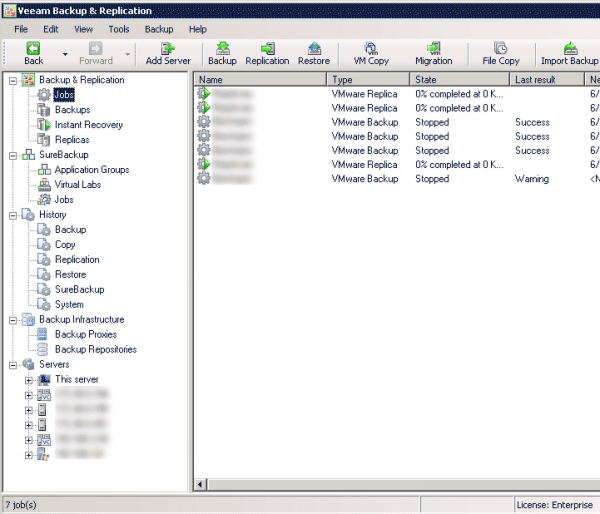600x514 pixels.
Task: Click the Import Backup toolbar icon
Action: (570, 49)
